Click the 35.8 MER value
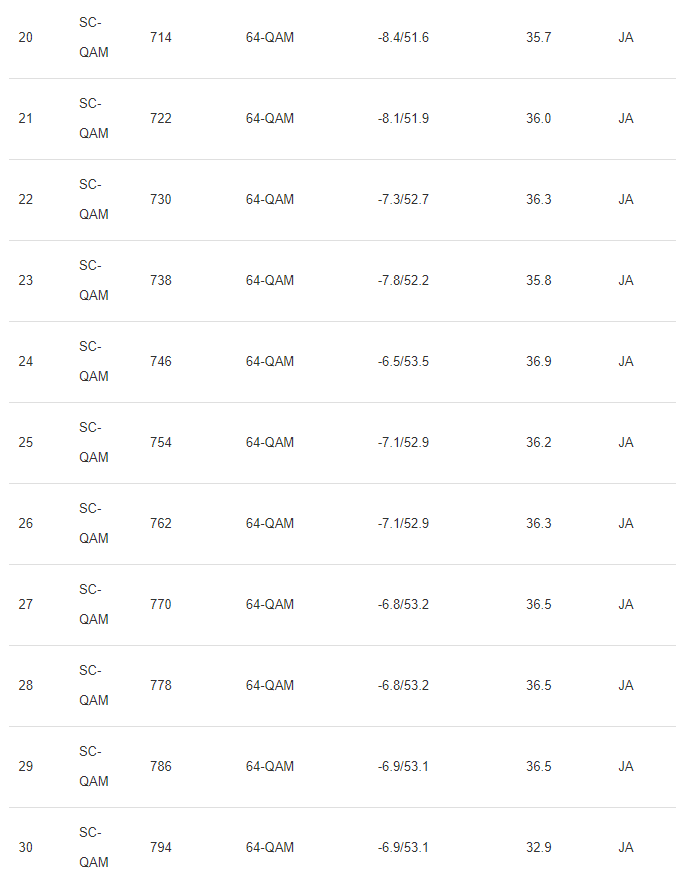The width and height of the screenshot is (676, 874). (538, 280)
